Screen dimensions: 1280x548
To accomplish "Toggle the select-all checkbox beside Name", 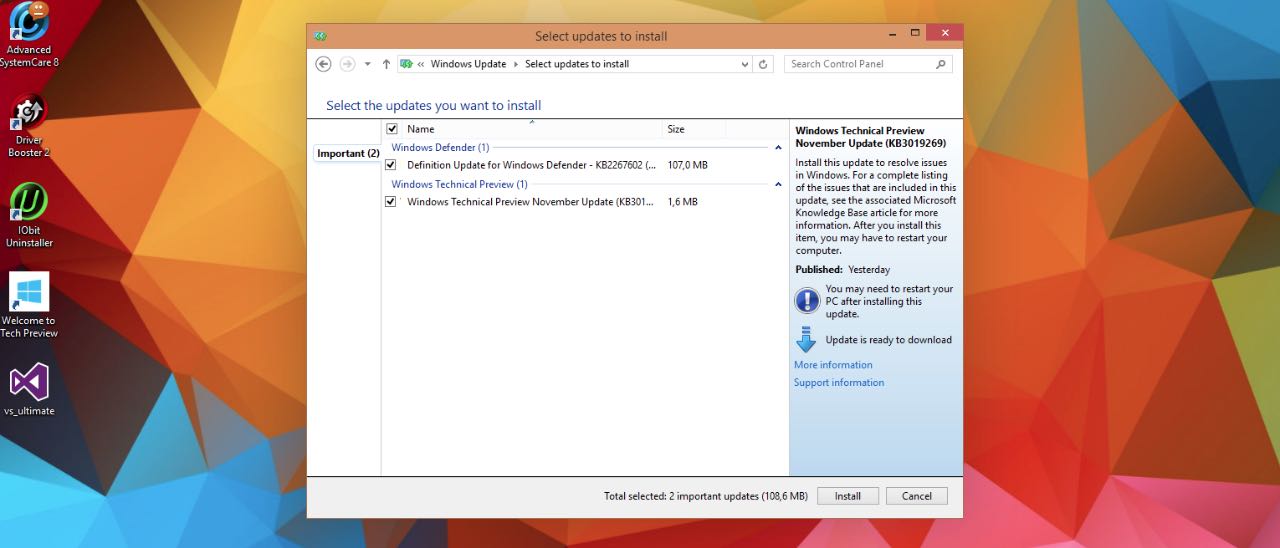I will coord(392,129).
